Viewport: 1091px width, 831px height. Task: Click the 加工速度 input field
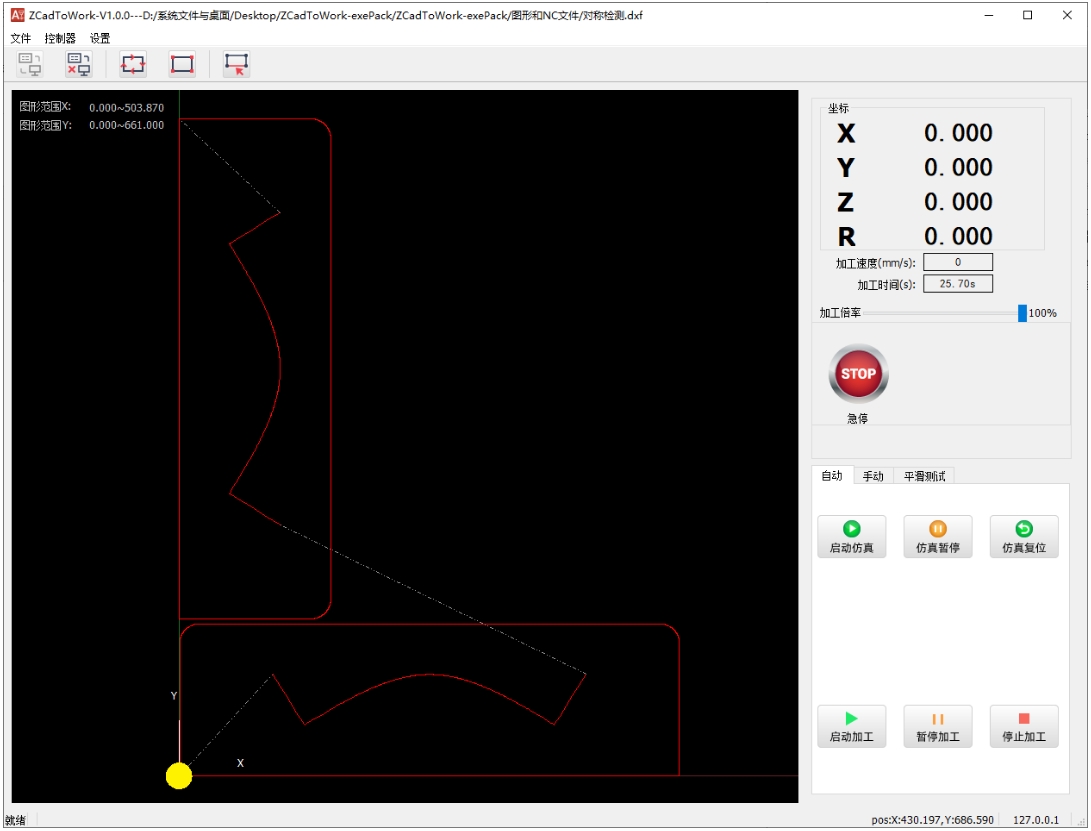pos(957,262)
